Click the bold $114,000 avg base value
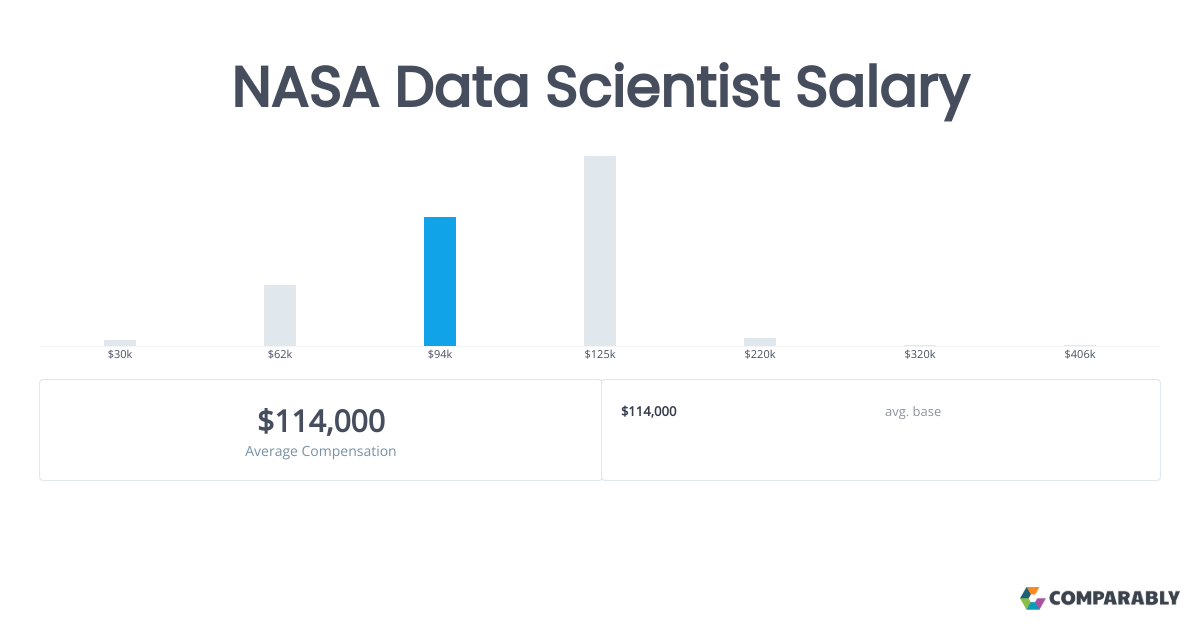Viewport: 1200px width, 630px height. point(649,411)
